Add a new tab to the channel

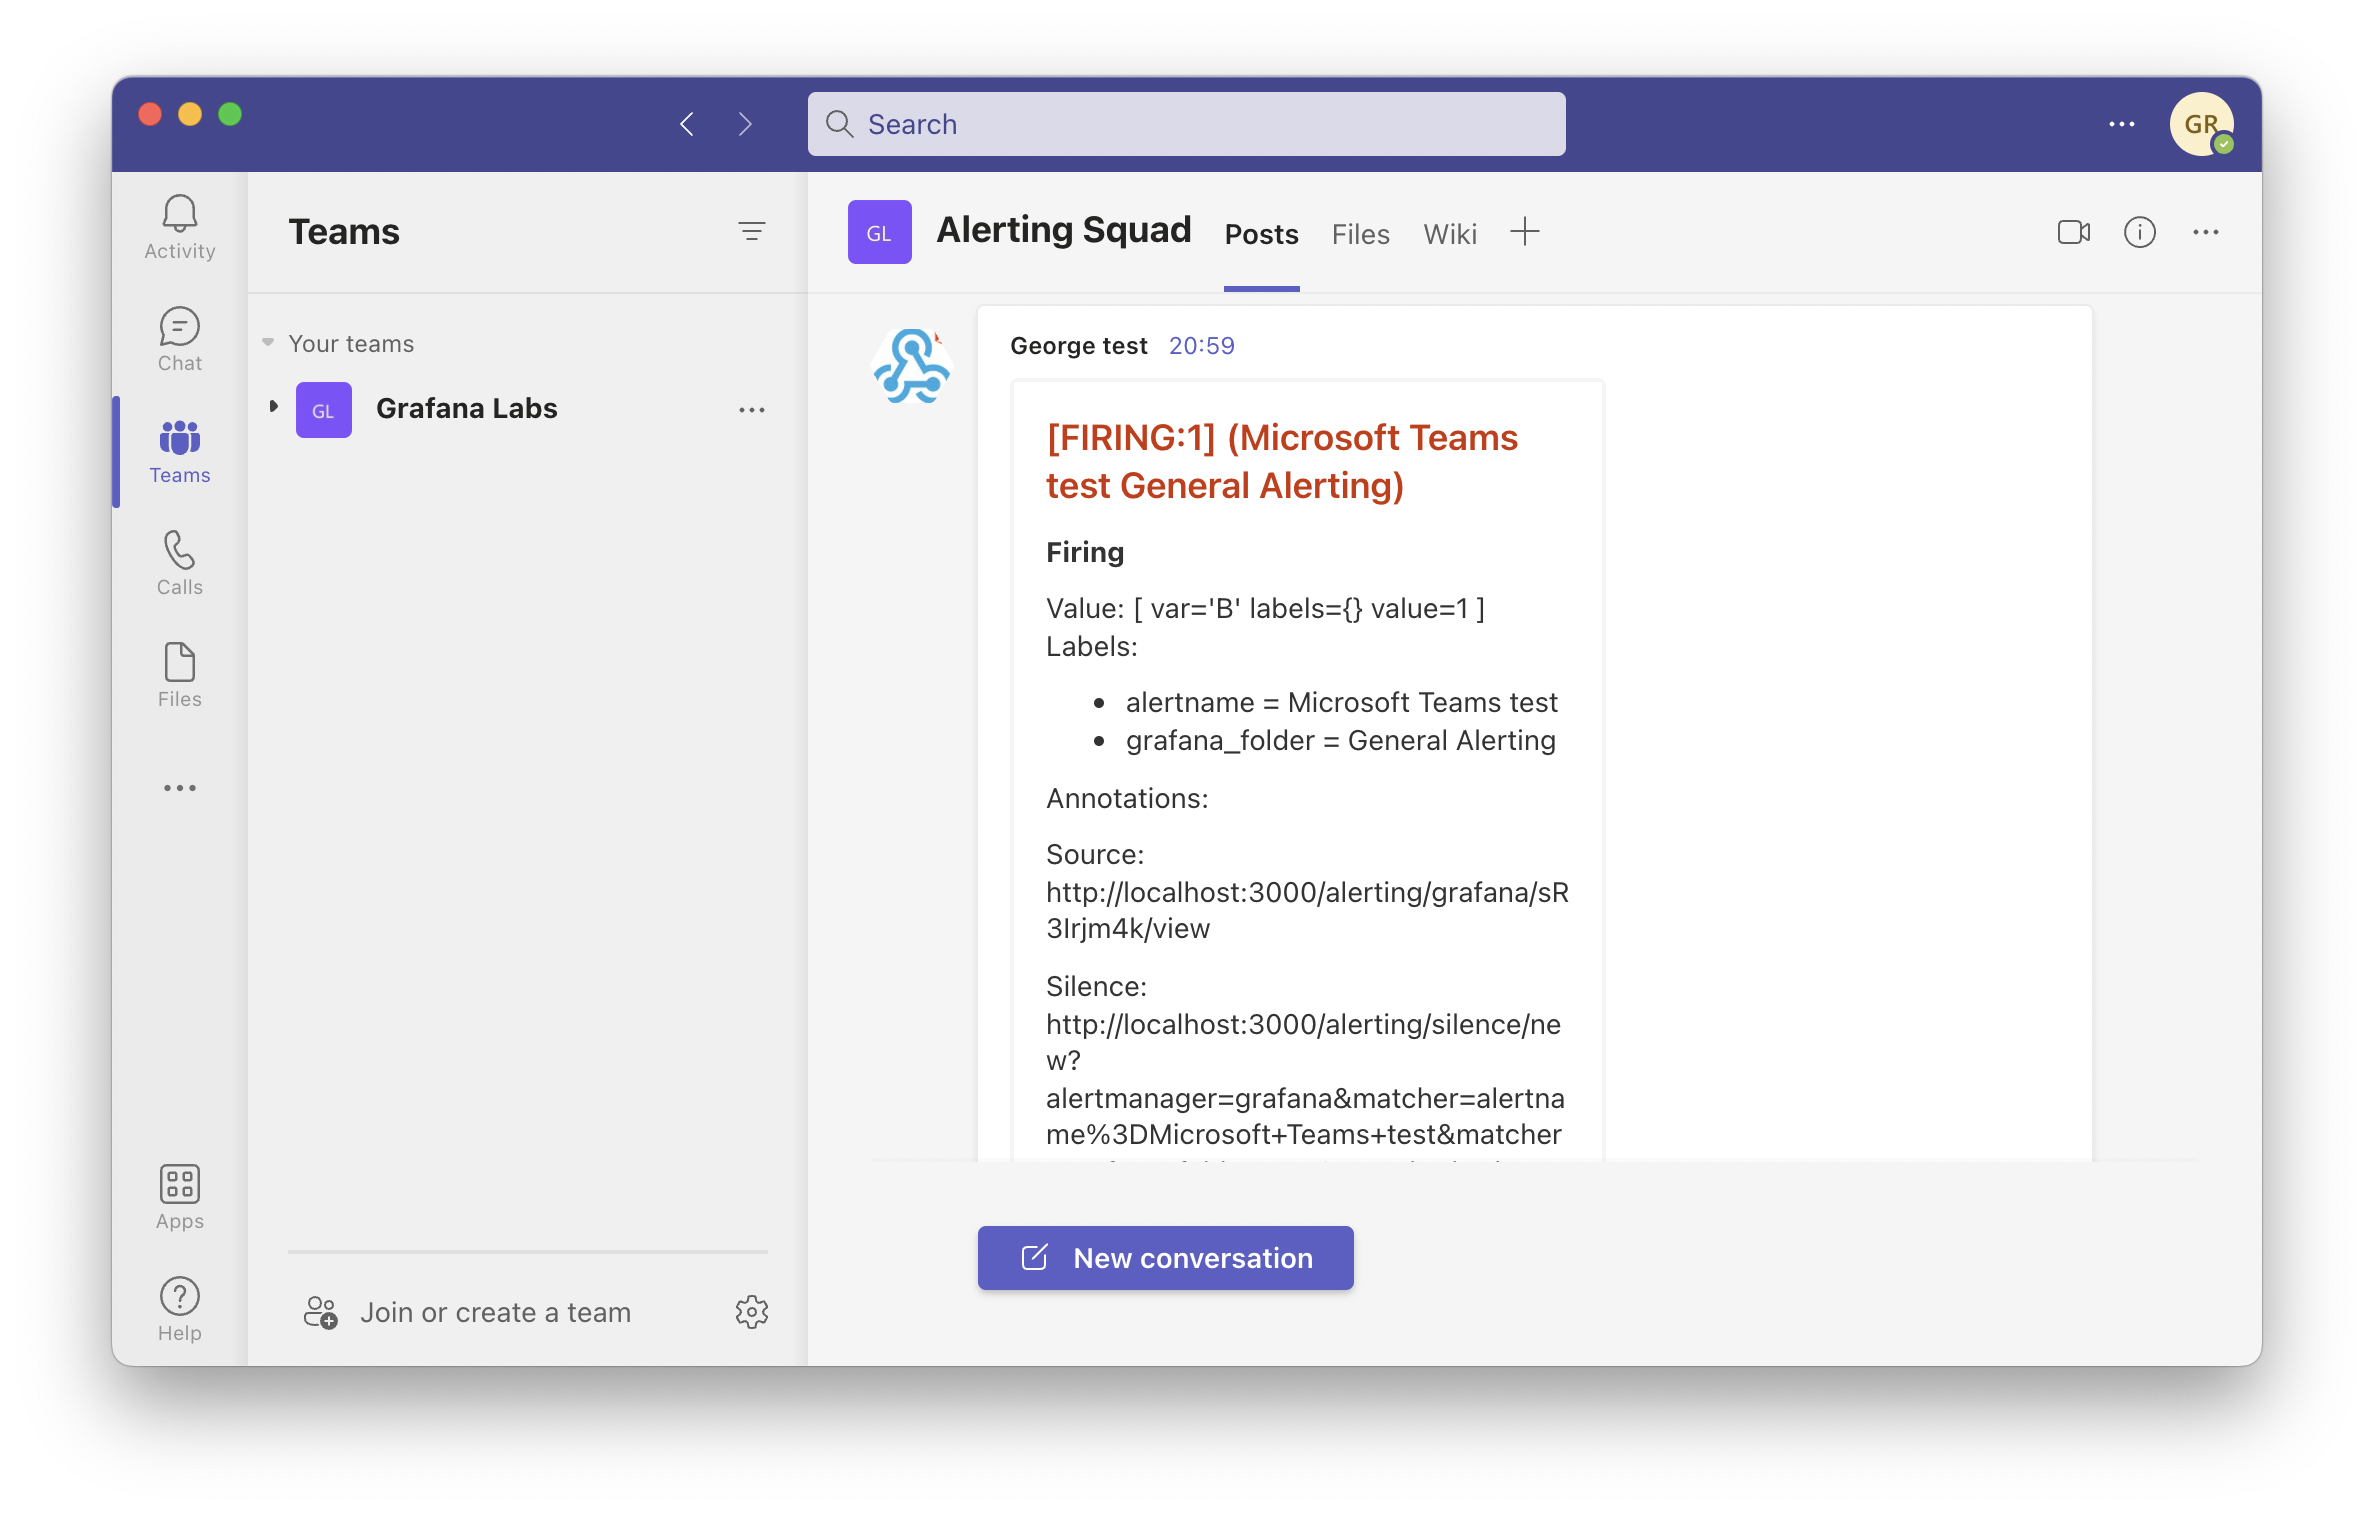coord(1525,231)
